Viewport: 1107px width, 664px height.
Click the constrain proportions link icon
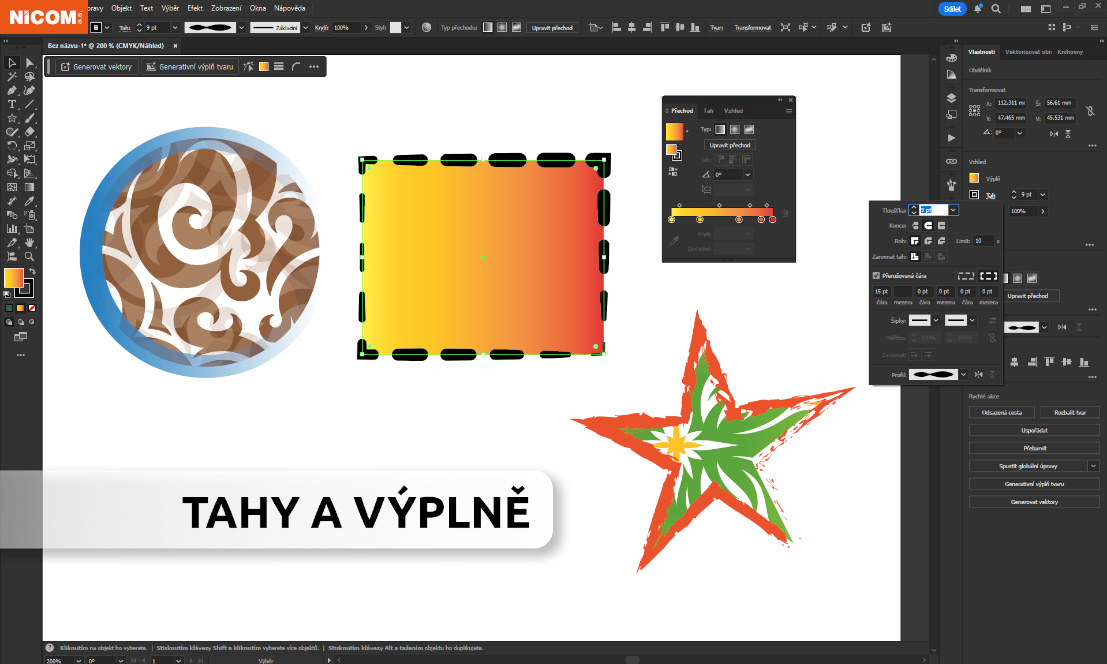[x=1090, y=111]
